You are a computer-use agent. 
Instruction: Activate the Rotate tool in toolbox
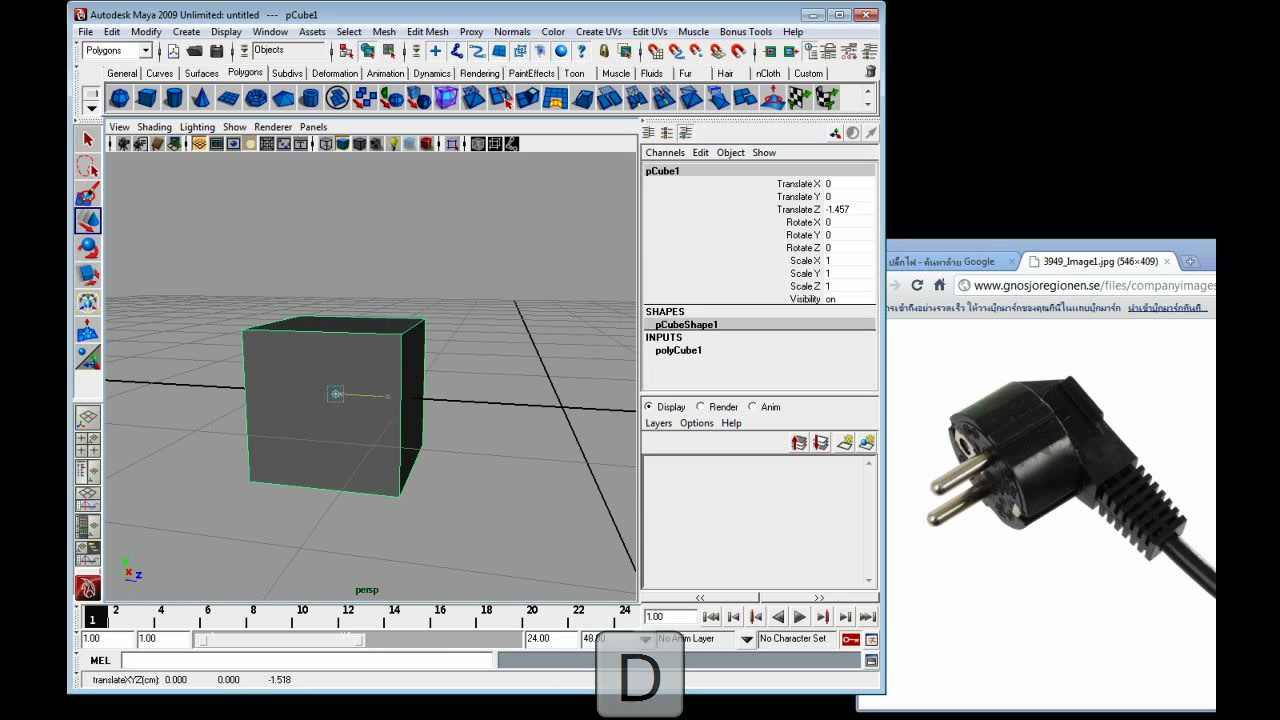pos(88,248)
